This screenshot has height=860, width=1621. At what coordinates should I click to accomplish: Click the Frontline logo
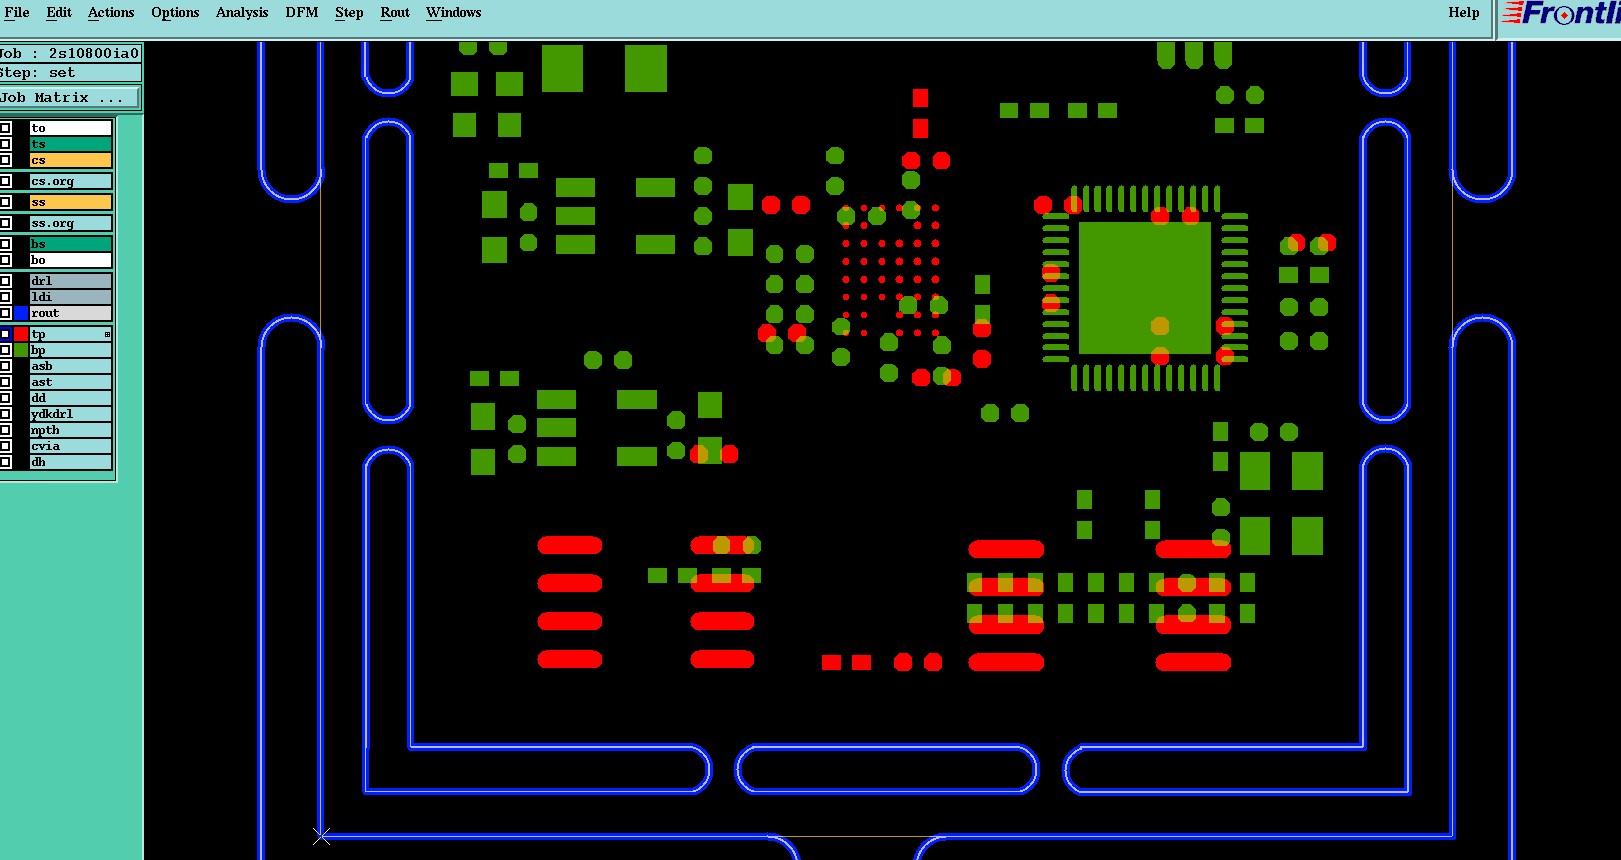click(1560, 14)
